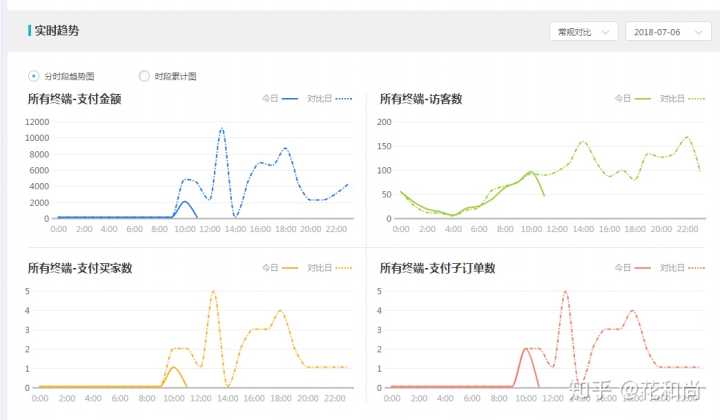Toggle 对比日 legend in 支付金额 chart
Viewport: 720px width, 420px height.
[330, 99]
